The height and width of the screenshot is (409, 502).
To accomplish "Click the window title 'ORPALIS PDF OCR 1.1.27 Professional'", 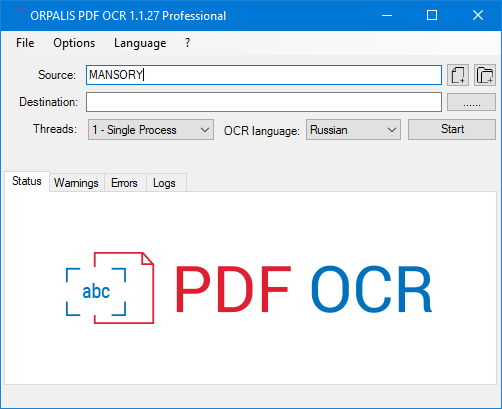I will [x=128, y=16].
